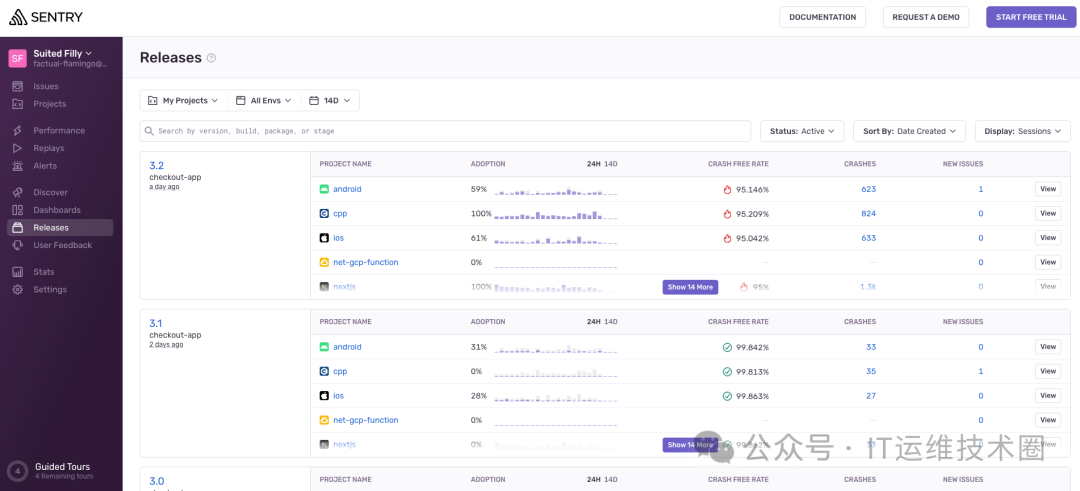The image size is (1080, 491).
Task: Open the Status: Active dropdown
Action: coord(802,131)
